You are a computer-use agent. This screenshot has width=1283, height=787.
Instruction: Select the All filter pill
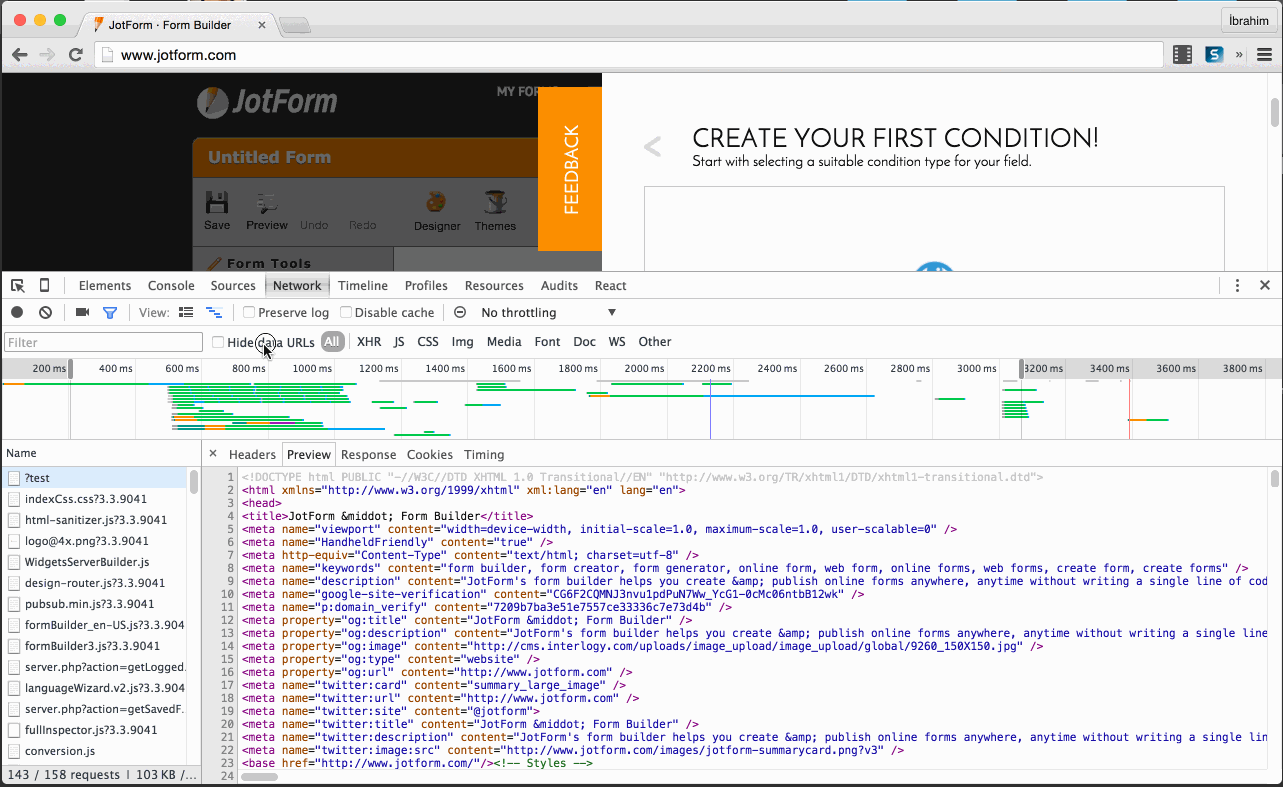(x=332, y=342)
